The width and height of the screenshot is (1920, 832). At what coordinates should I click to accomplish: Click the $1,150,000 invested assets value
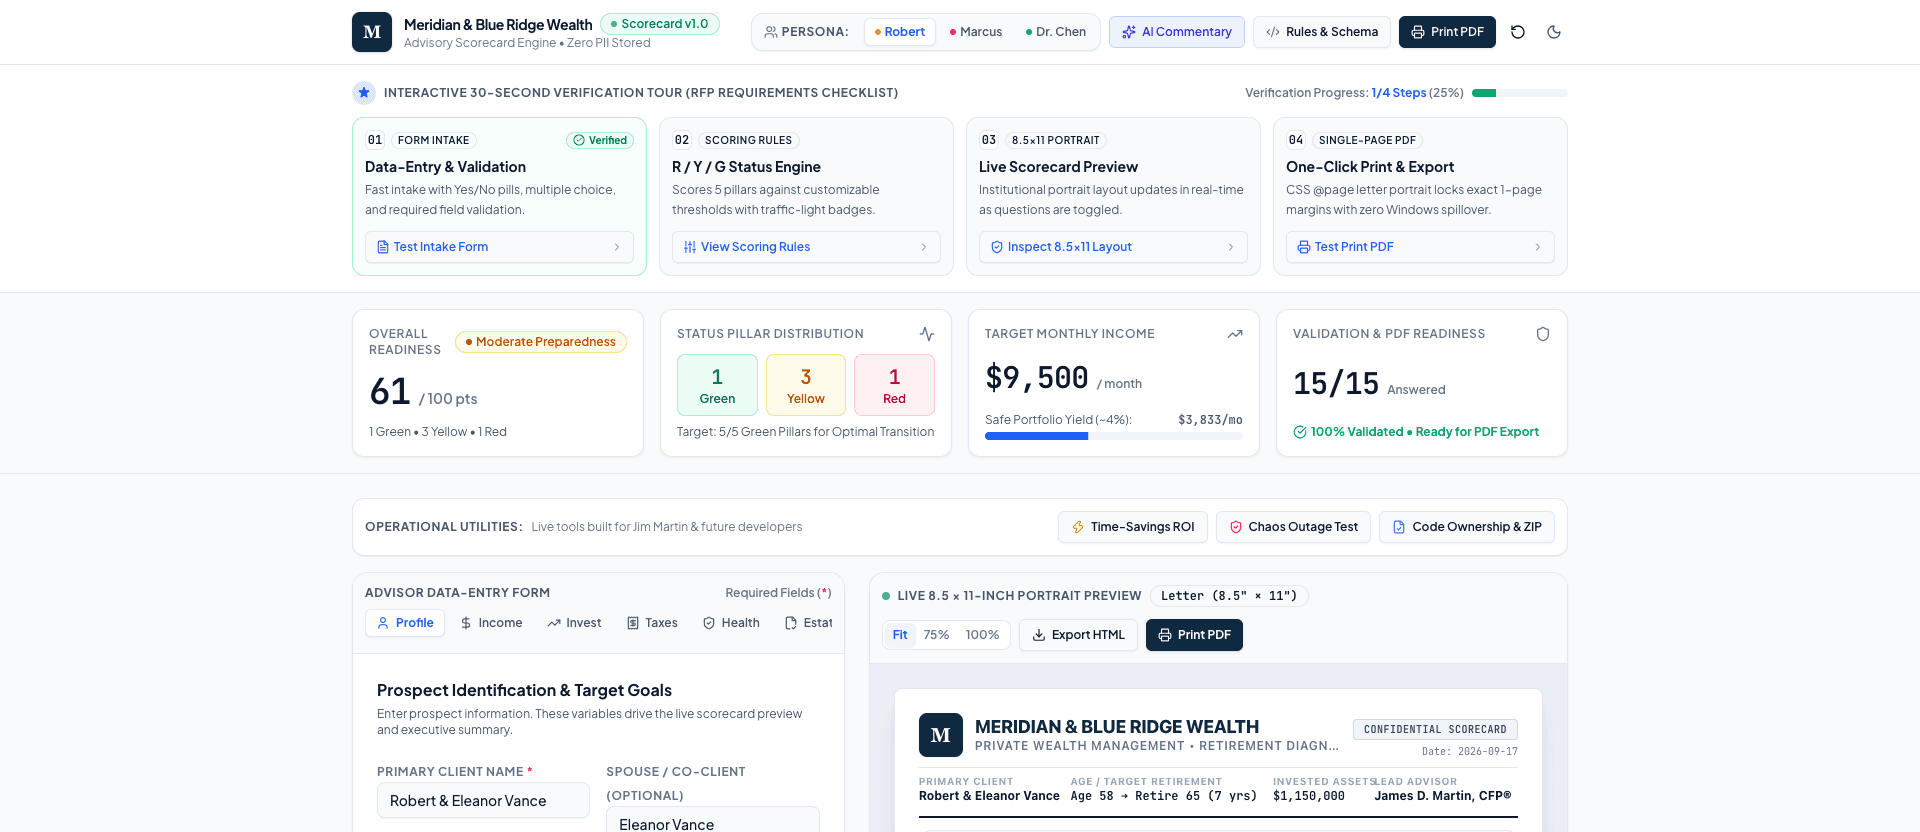tap(1309, 796)
